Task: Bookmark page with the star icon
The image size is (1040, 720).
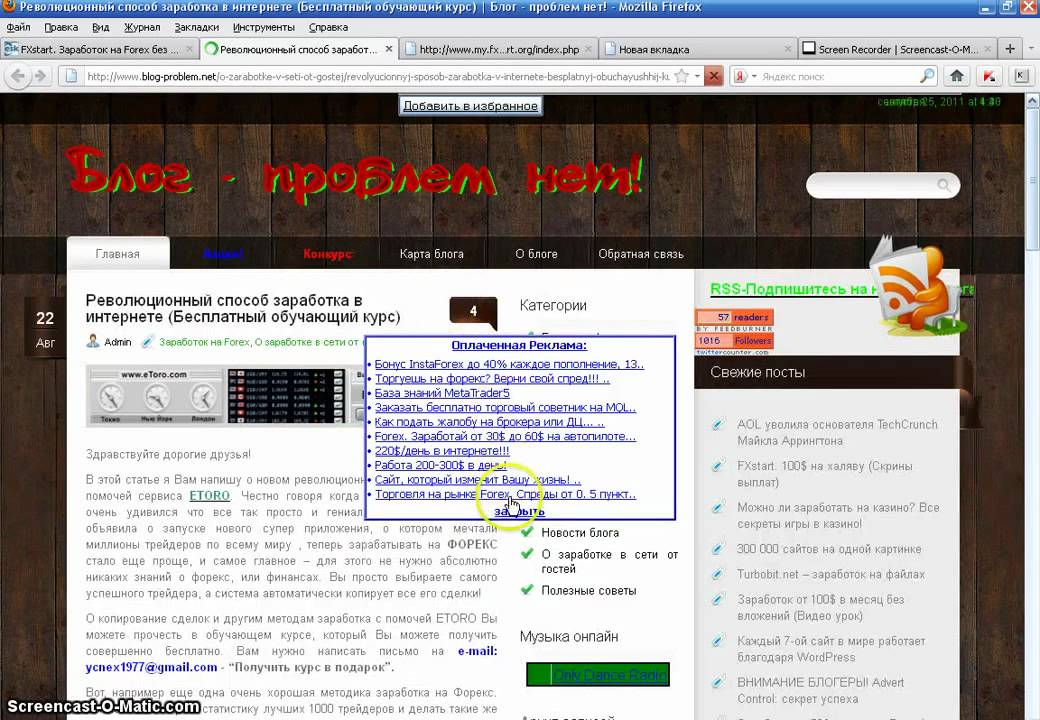Action: 681,76
